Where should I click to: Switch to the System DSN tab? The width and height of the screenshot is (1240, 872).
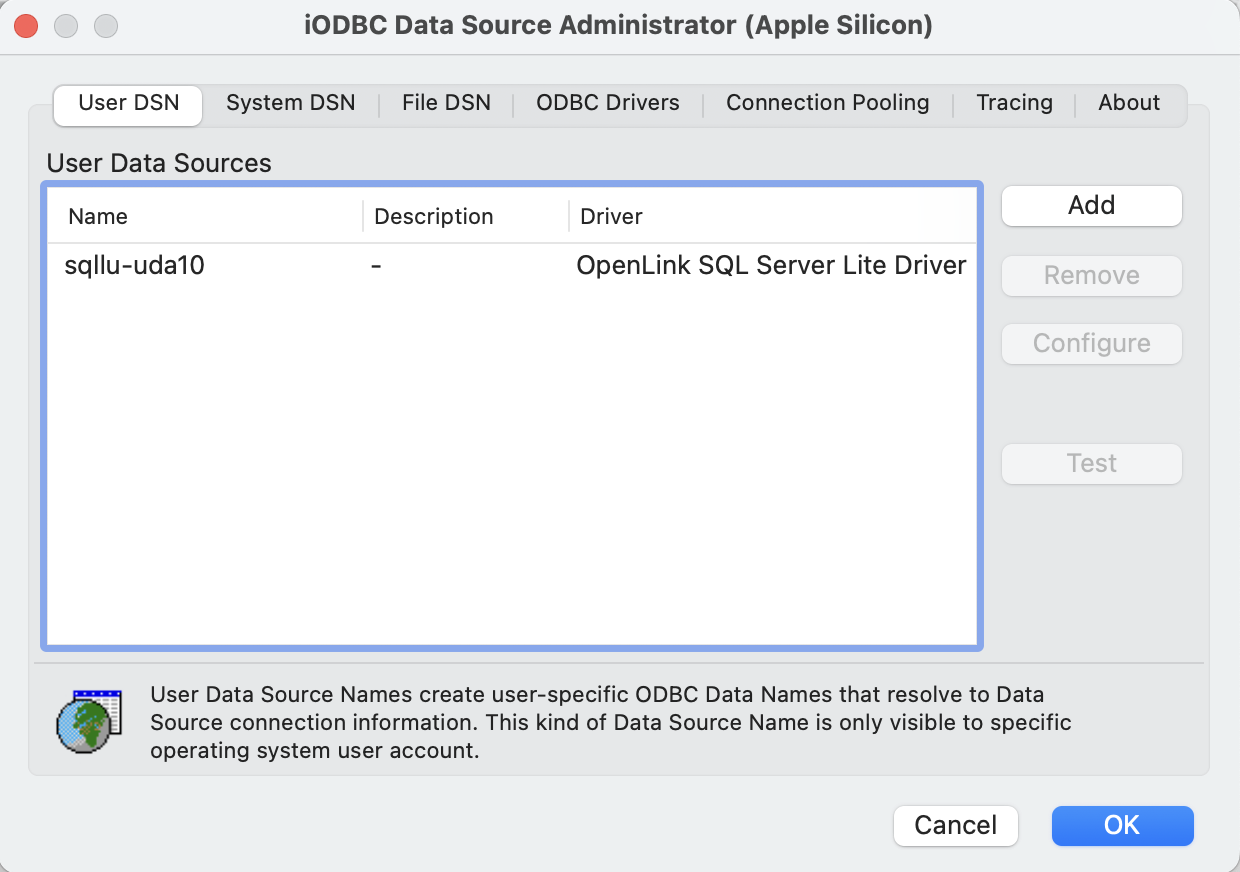tap(290, 103)
